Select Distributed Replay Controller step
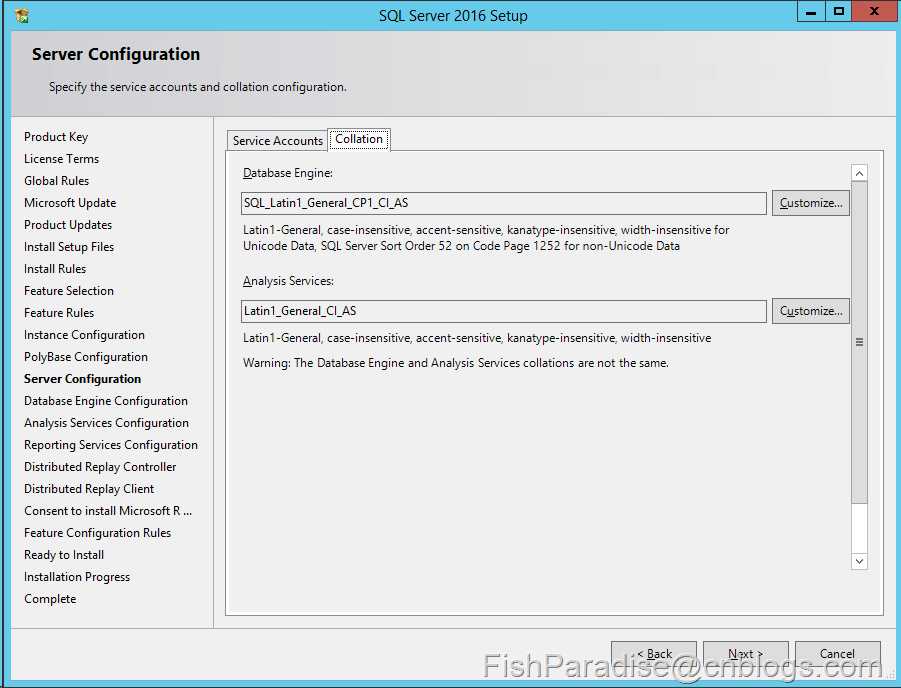This screenshot has width=901, height=688. (100, 467)
